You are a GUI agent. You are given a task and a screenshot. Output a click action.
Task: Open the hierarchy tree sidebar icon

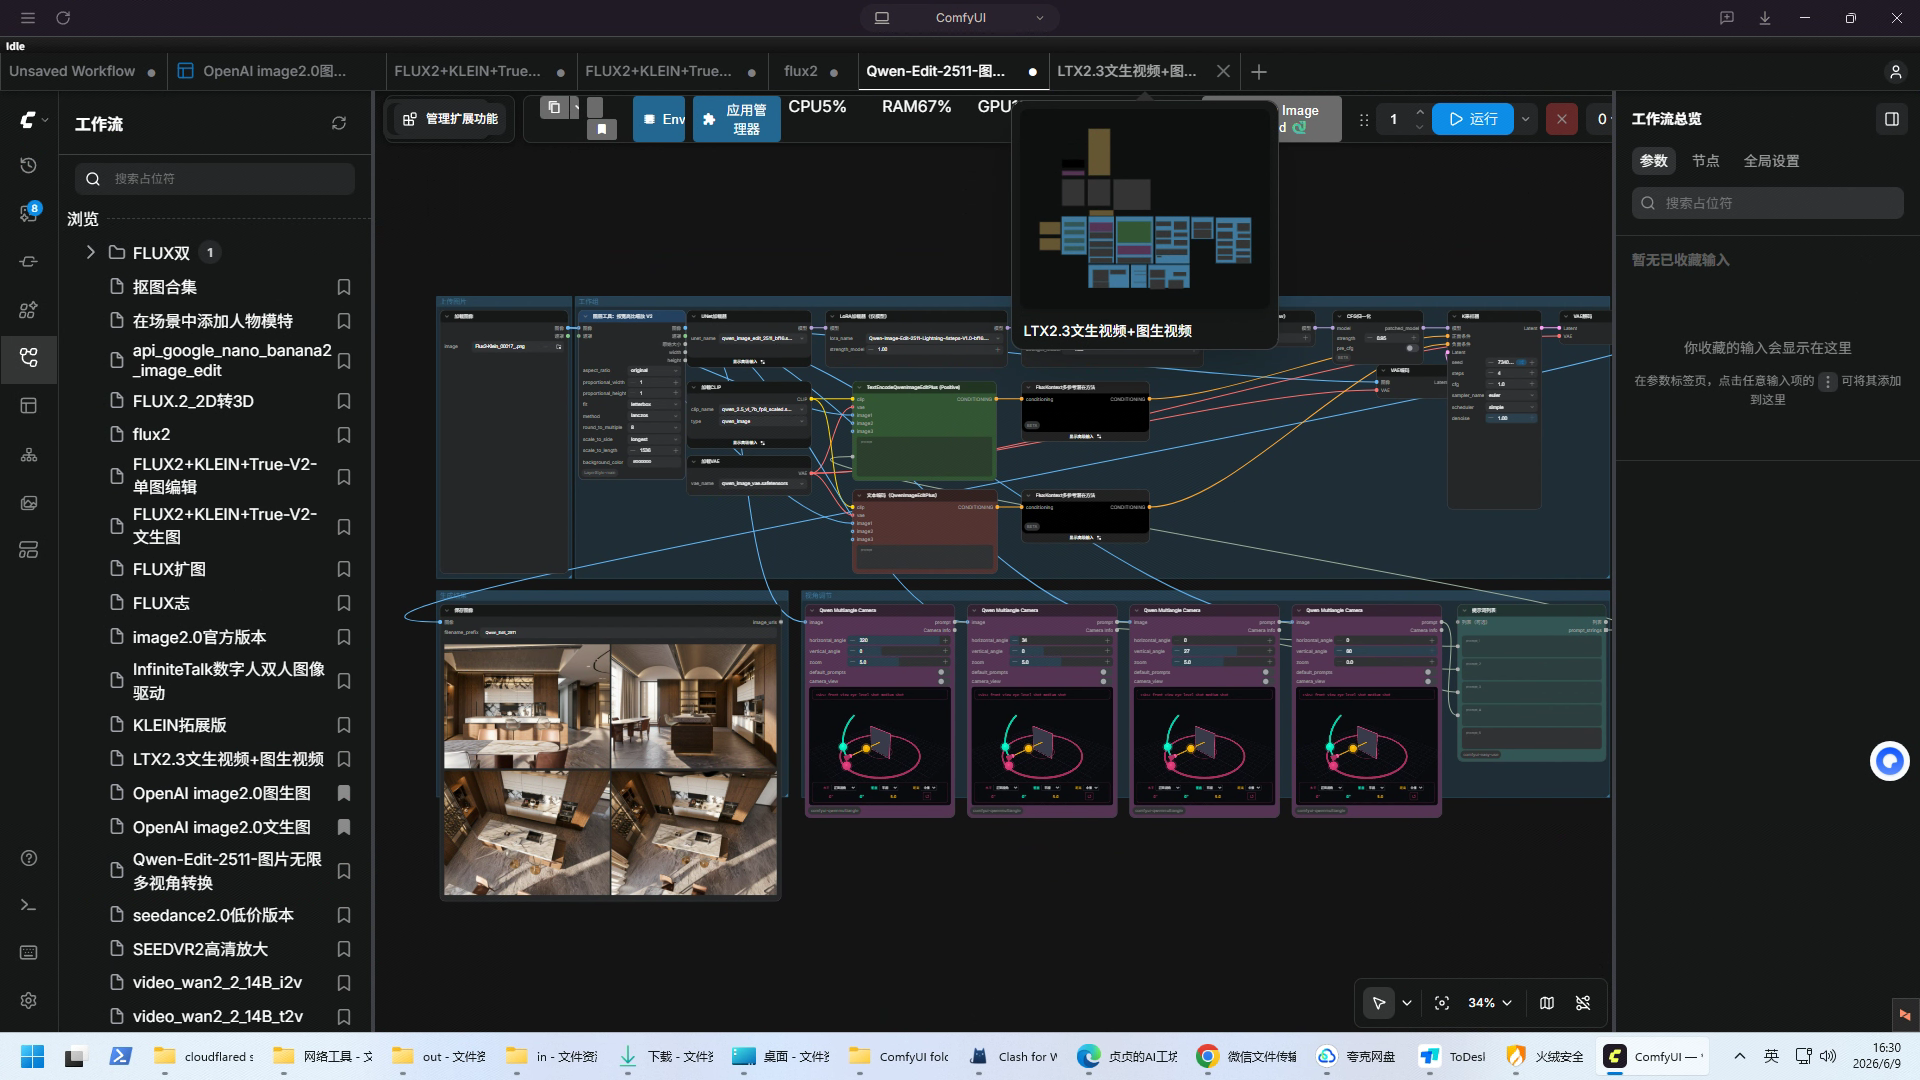[x=29, y=455]
